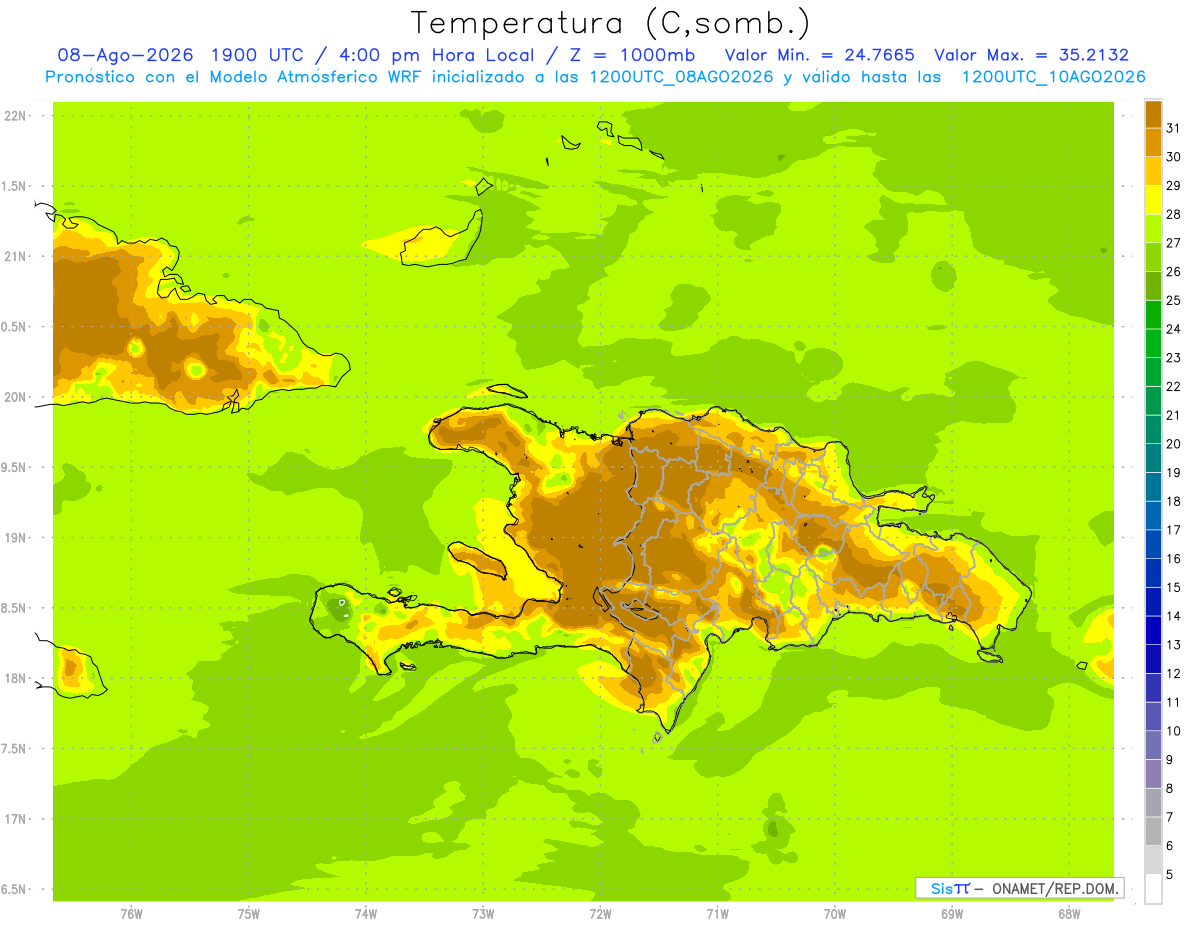This screenshot has width=1200, height=927.
Task: Click yellow swatch between legend 28 and 29
Action: tap(1153, 199)
